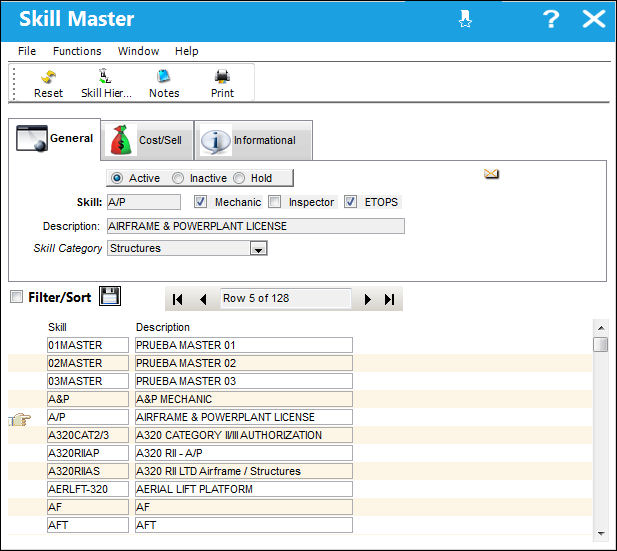Click the Print toolbar icon

point(222,76)
